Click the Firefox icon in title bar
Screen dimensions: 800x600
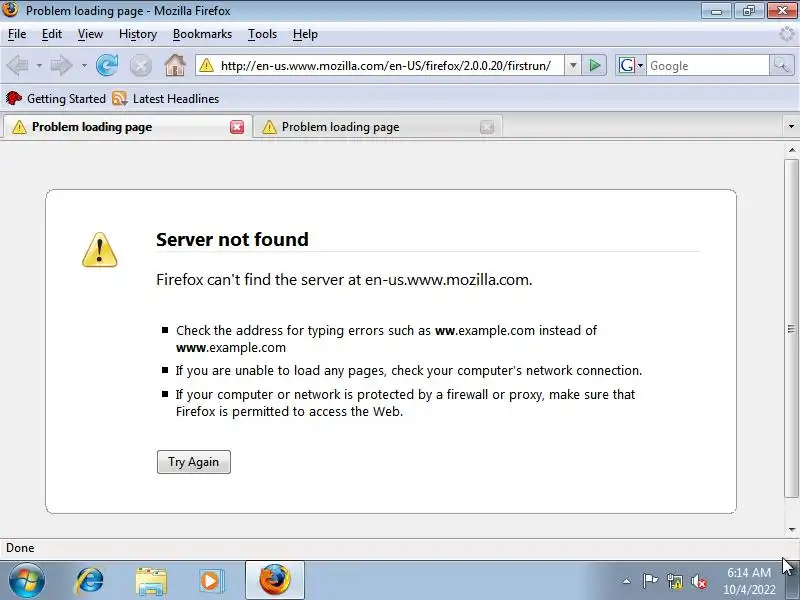pyautogui.click(x=10, y=10)
